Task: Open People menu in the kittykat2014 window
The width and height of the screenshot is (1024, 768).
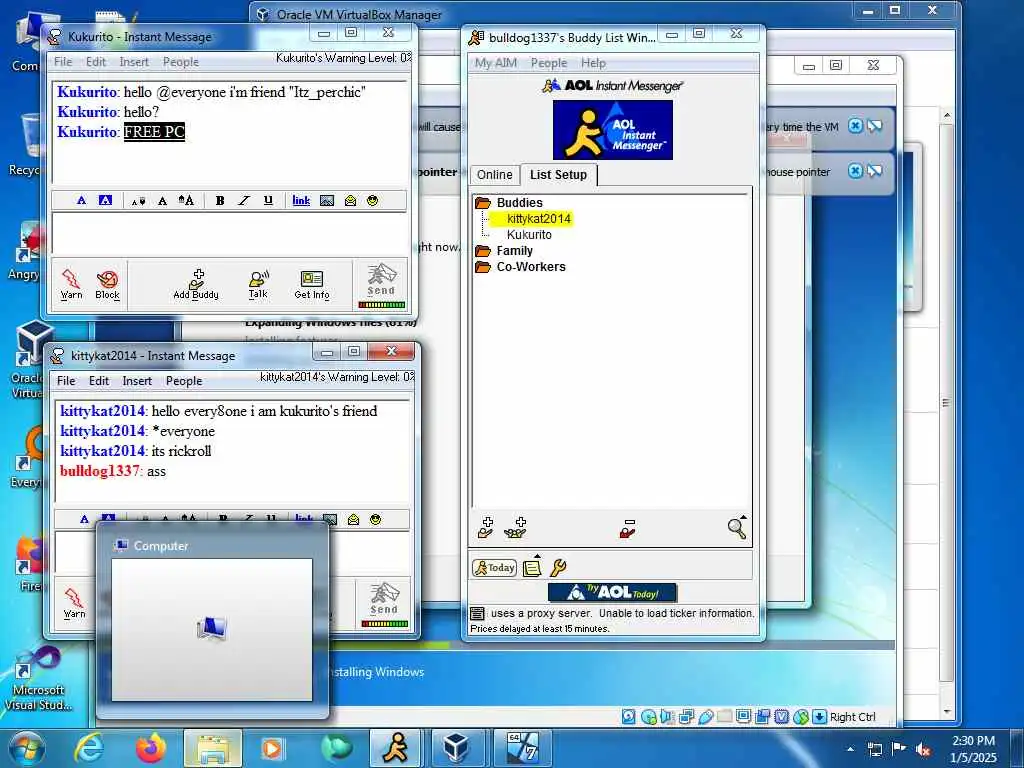Action: [184, 381]
